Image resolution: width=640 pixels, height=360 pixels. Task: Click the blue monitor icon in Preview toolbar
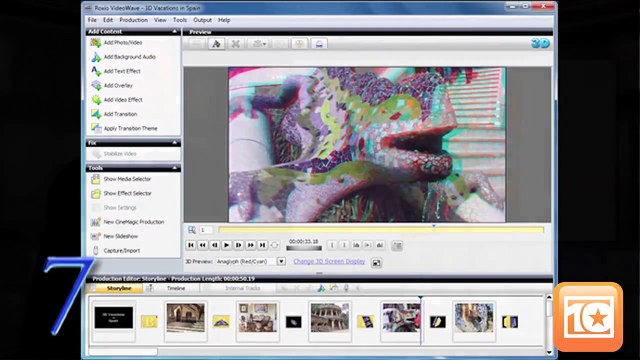point(319,44)
